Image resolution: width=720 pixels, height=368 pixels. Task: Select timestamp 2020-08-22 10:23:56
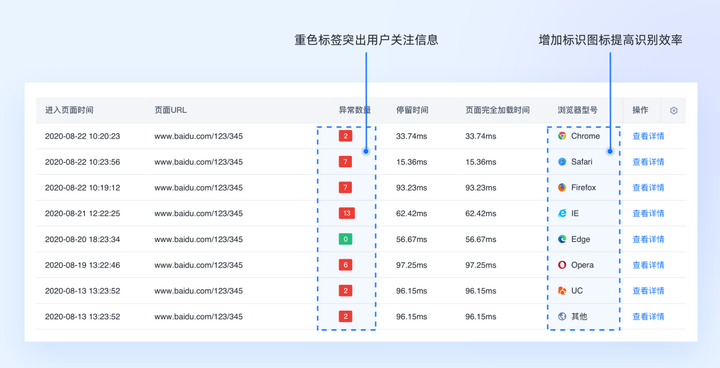[x=83, y=162]
